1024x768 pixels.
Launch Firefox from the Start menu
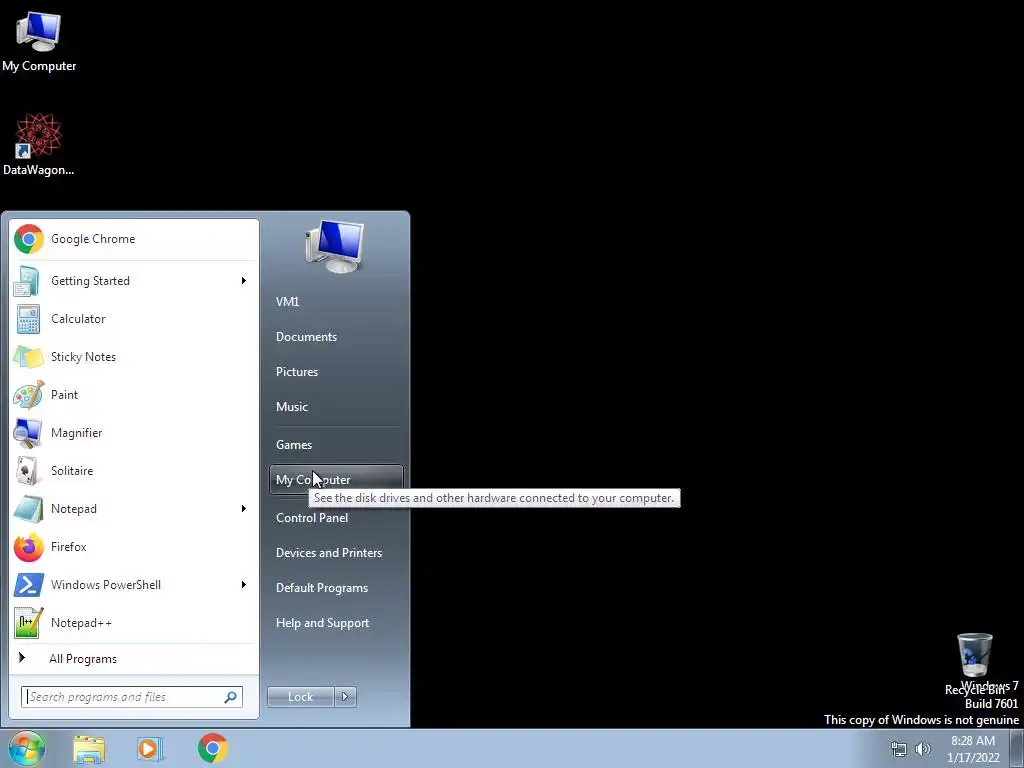[x=134, y=547]
